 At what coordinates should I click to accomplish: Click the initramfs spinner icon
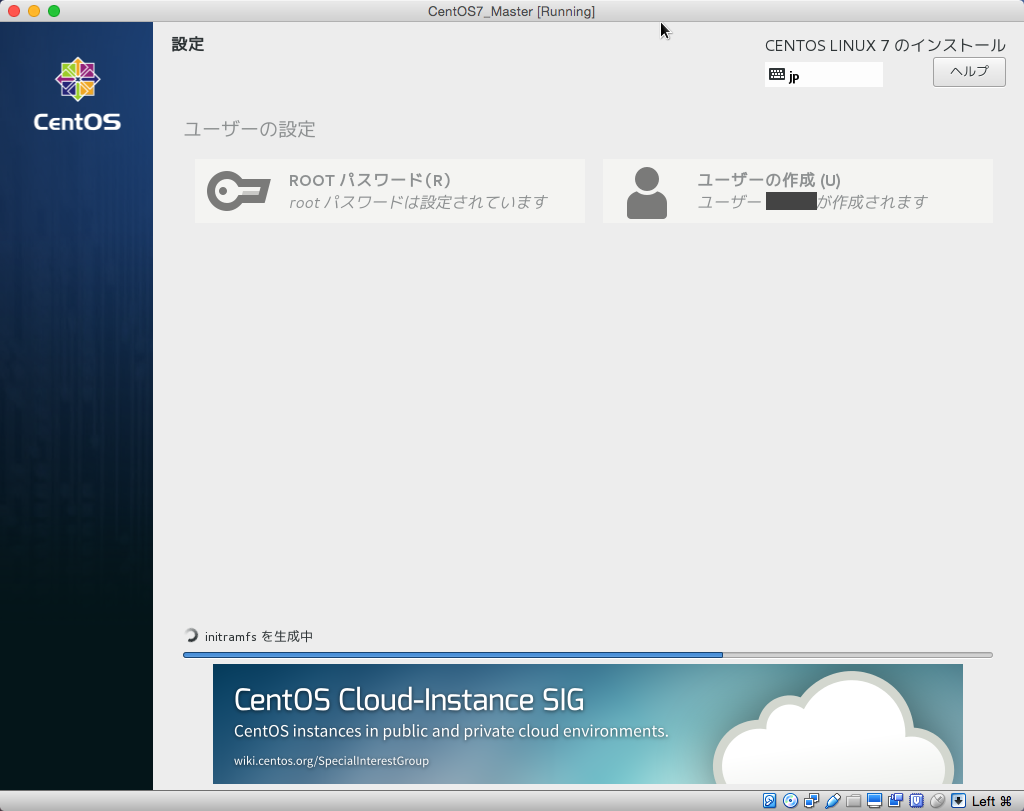[x=191, y=635]
